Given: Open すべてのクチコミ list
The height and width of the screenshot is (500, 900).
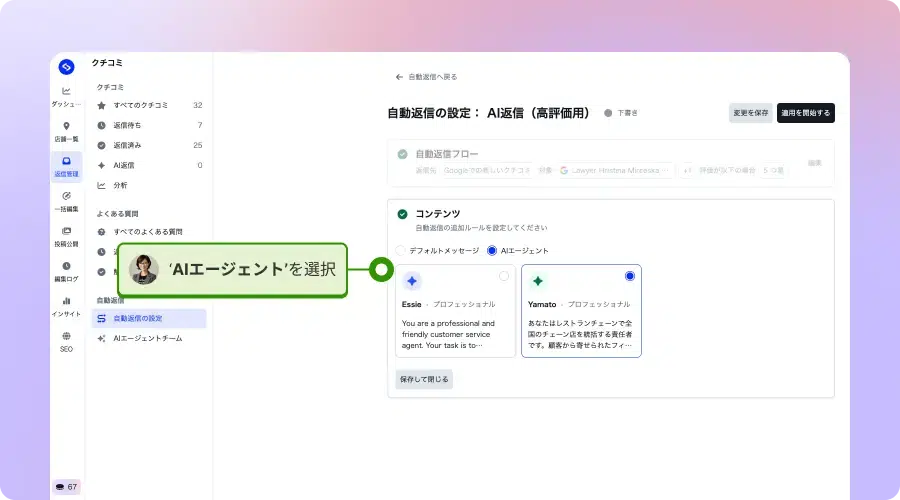Looking at the screenshot, I should pos(140,105).
